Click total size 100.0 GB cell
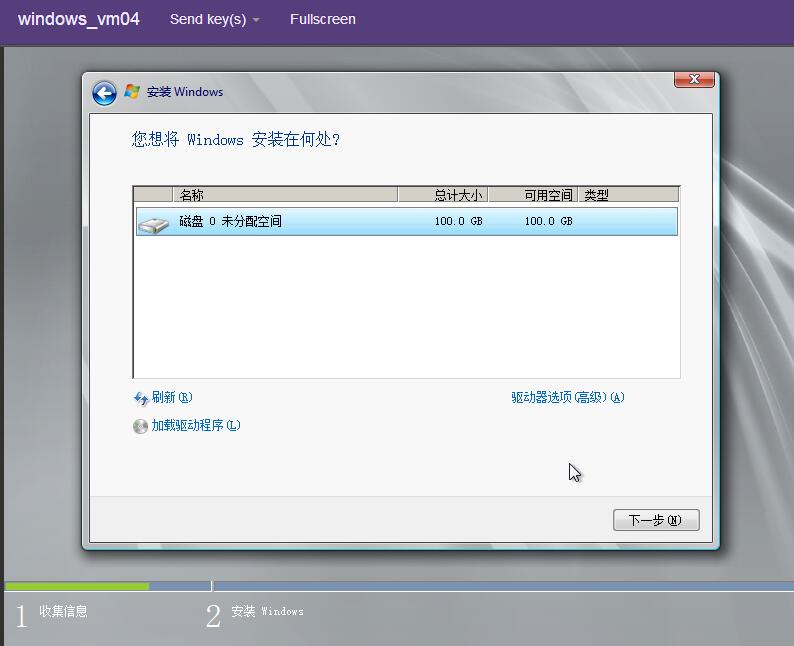The width and height of the screenshot is (794, 646). click(x=458, y=221)
